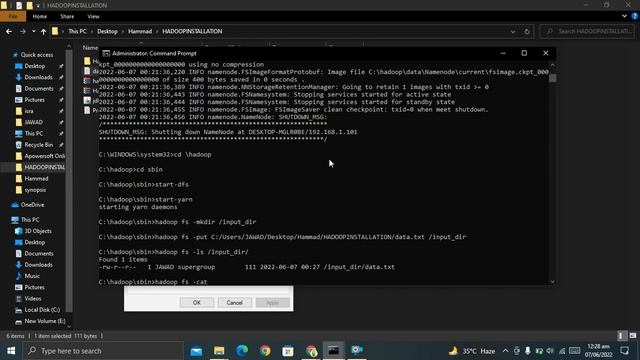Click HADOOPINSTALLATION in address breadcrumb
This screenshot has height=360, width=640.
point(192,31)
